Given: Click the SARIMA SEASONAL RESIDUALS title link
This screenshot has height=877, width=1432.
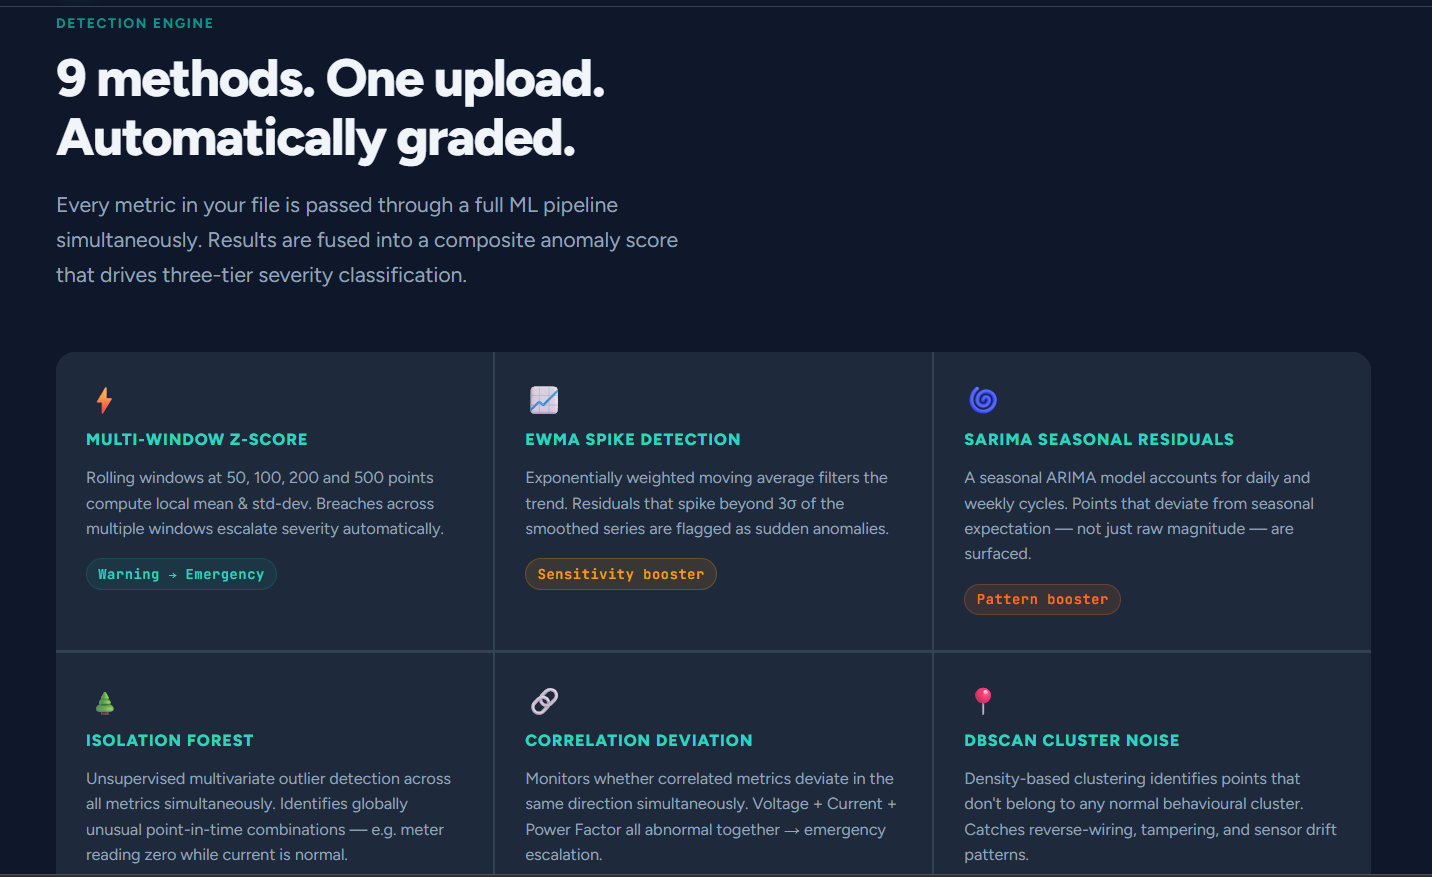Looking at the screenshot, I should tap(1098, 439).
